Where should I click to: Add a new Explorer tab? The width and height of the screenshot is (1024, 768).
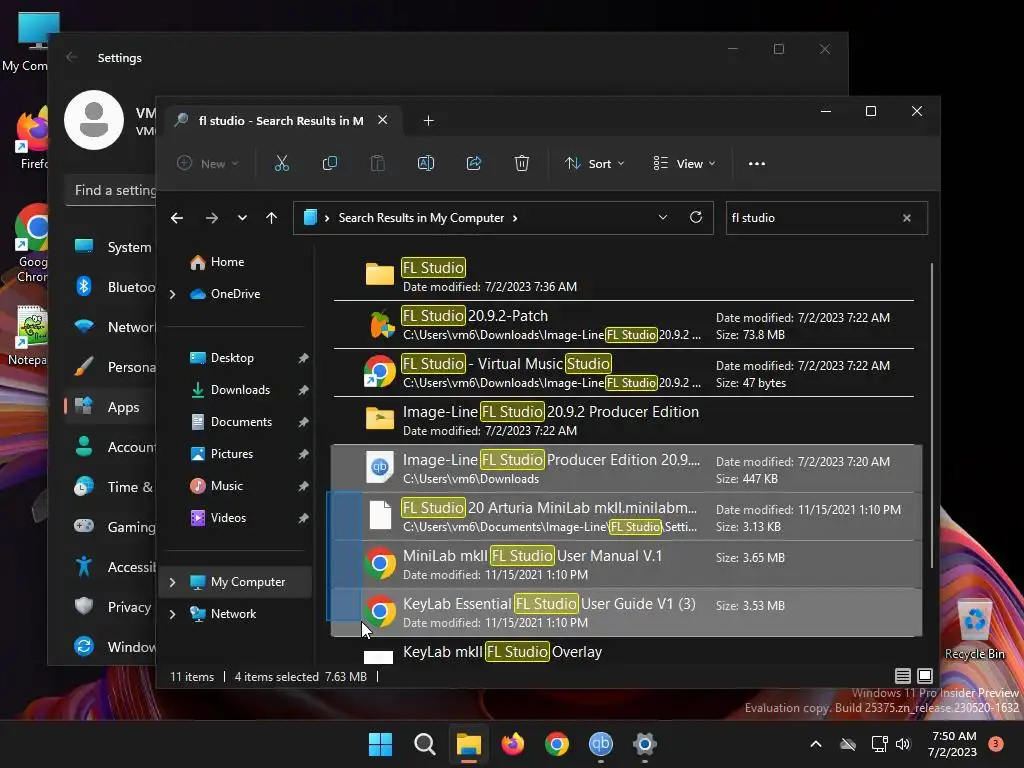428,121
